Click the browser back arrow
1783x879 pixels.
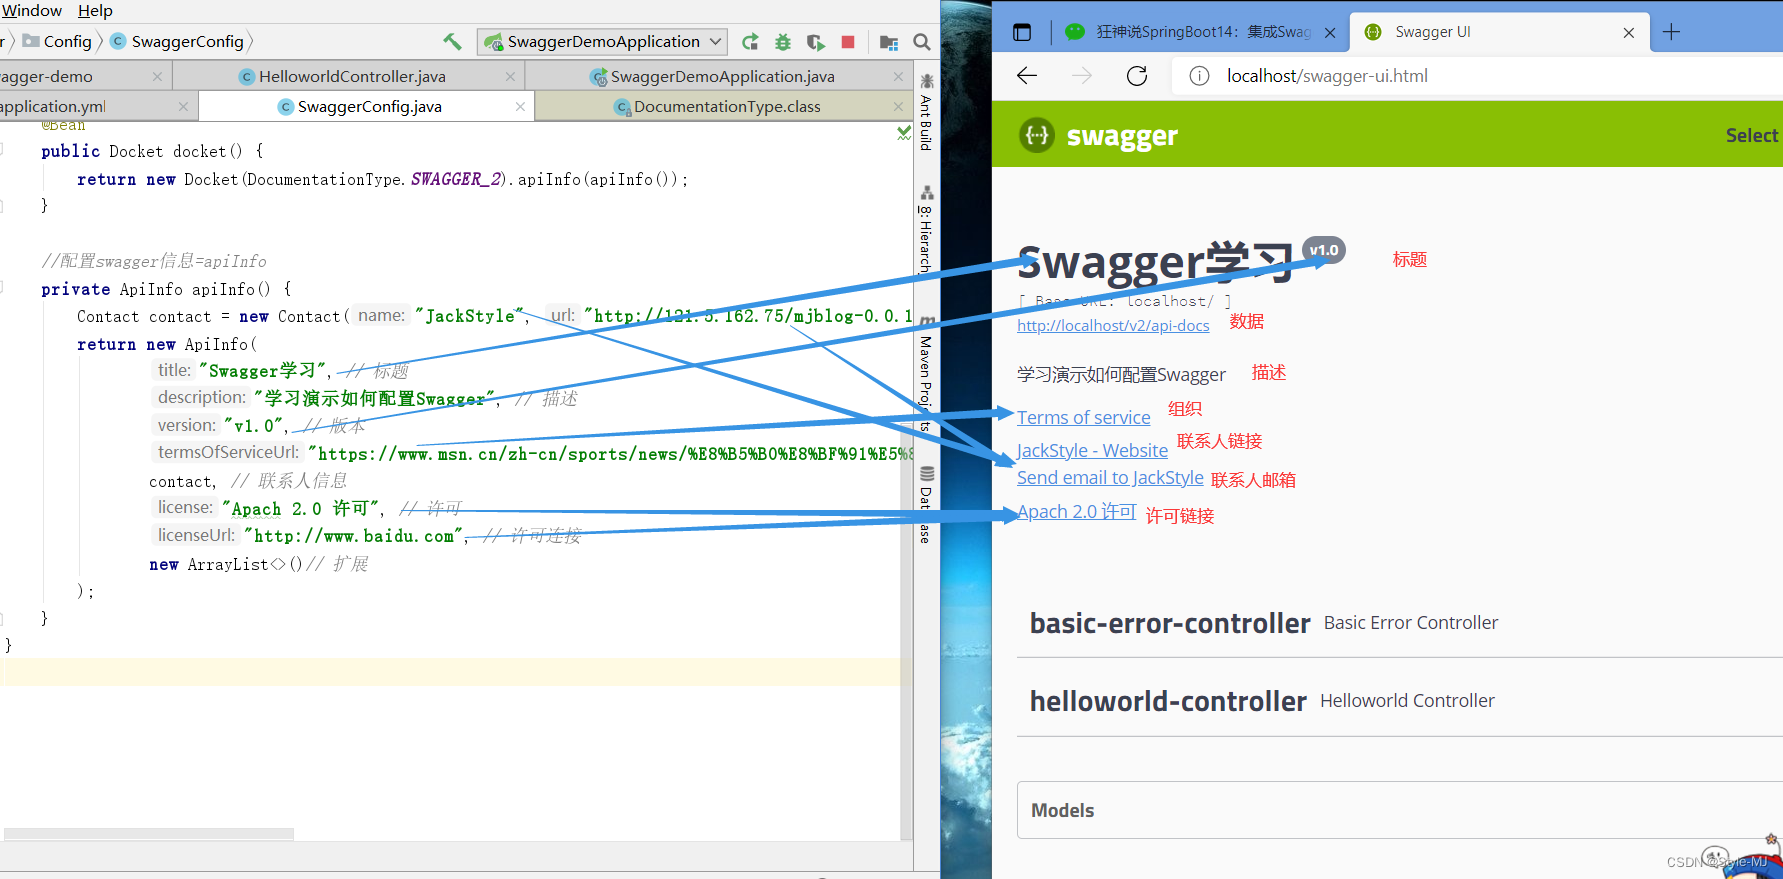1027,76
